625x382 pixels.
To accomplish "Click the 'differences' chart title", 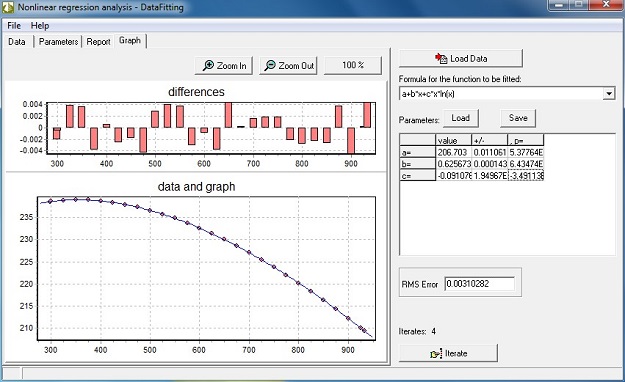I will point(196,92).
